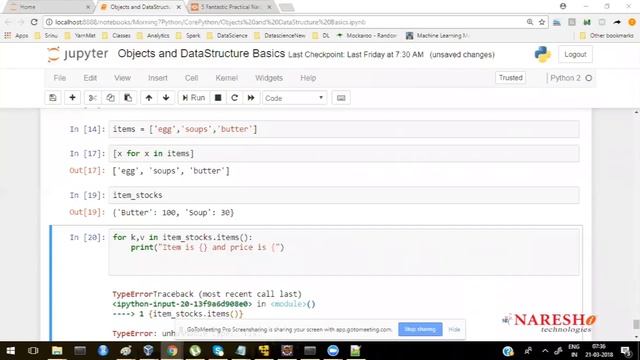Image resolution: width=640 pixels, height=360 pixels.
Task: Switch to the 5 Fantastic Practical tab
Action: pos(232,7)
